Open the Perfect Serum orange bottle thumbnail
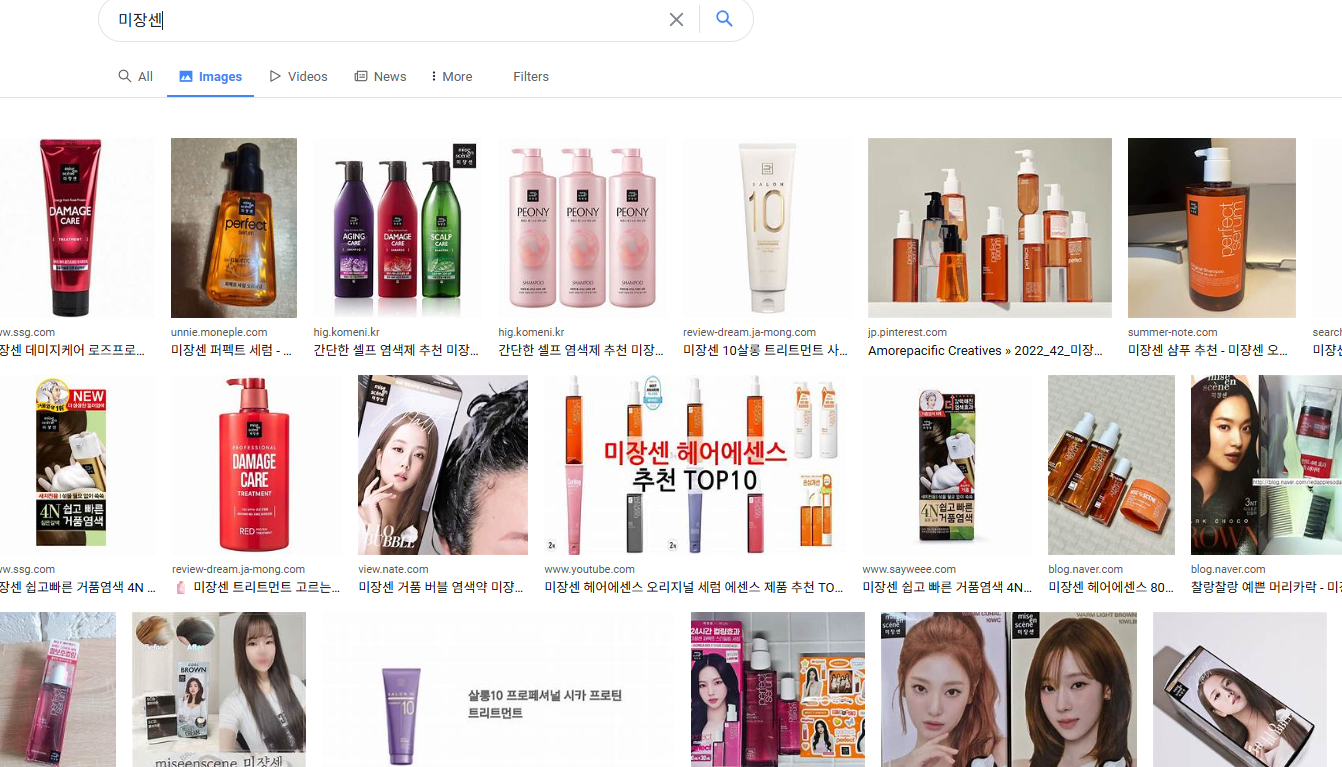 click(x=234, y=228)
